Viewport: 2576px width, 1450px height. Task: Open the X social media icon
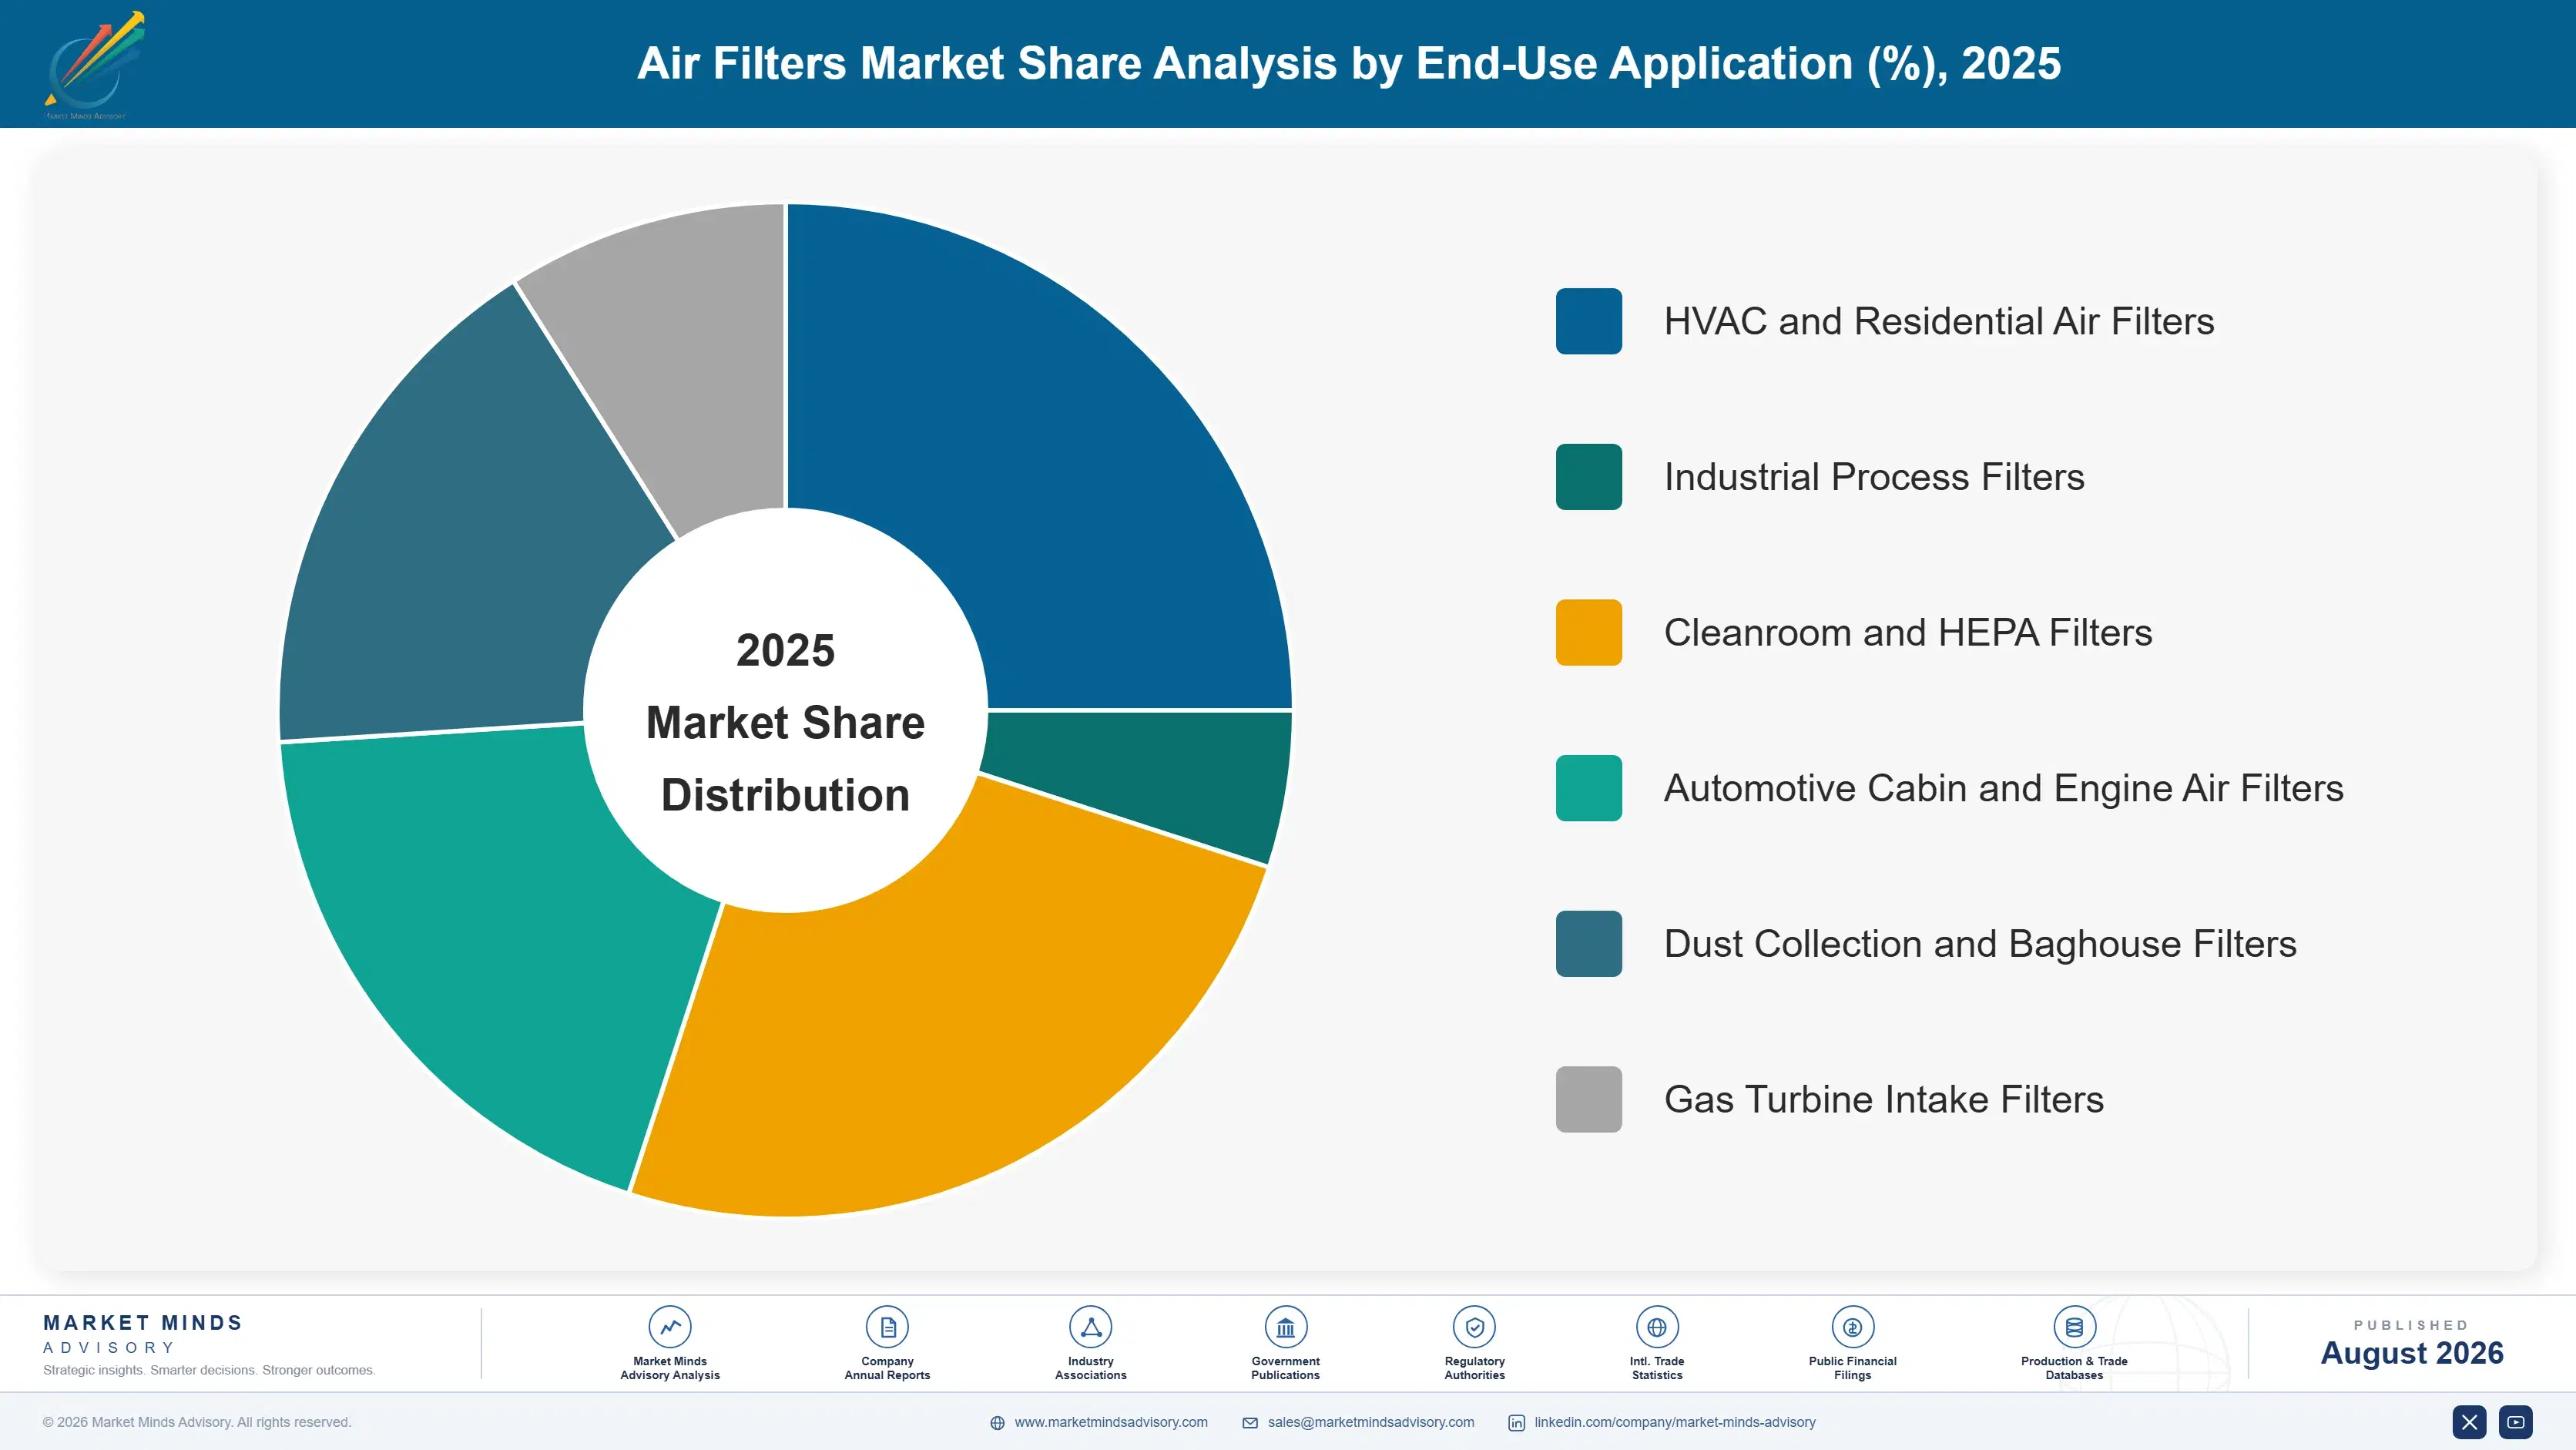pos(2469,1422)
